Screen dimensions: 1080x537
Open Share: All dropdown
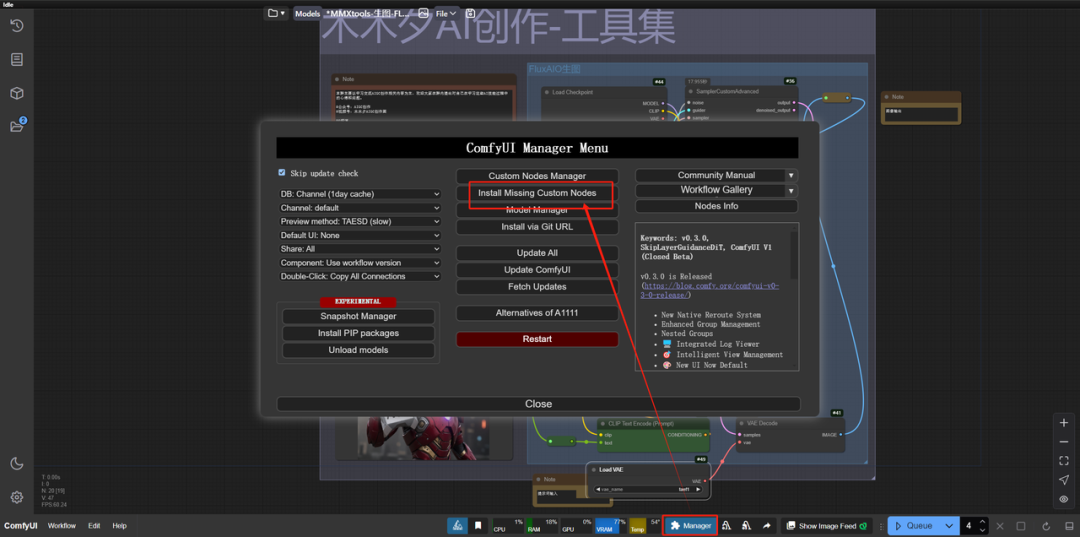coord(360,249)
